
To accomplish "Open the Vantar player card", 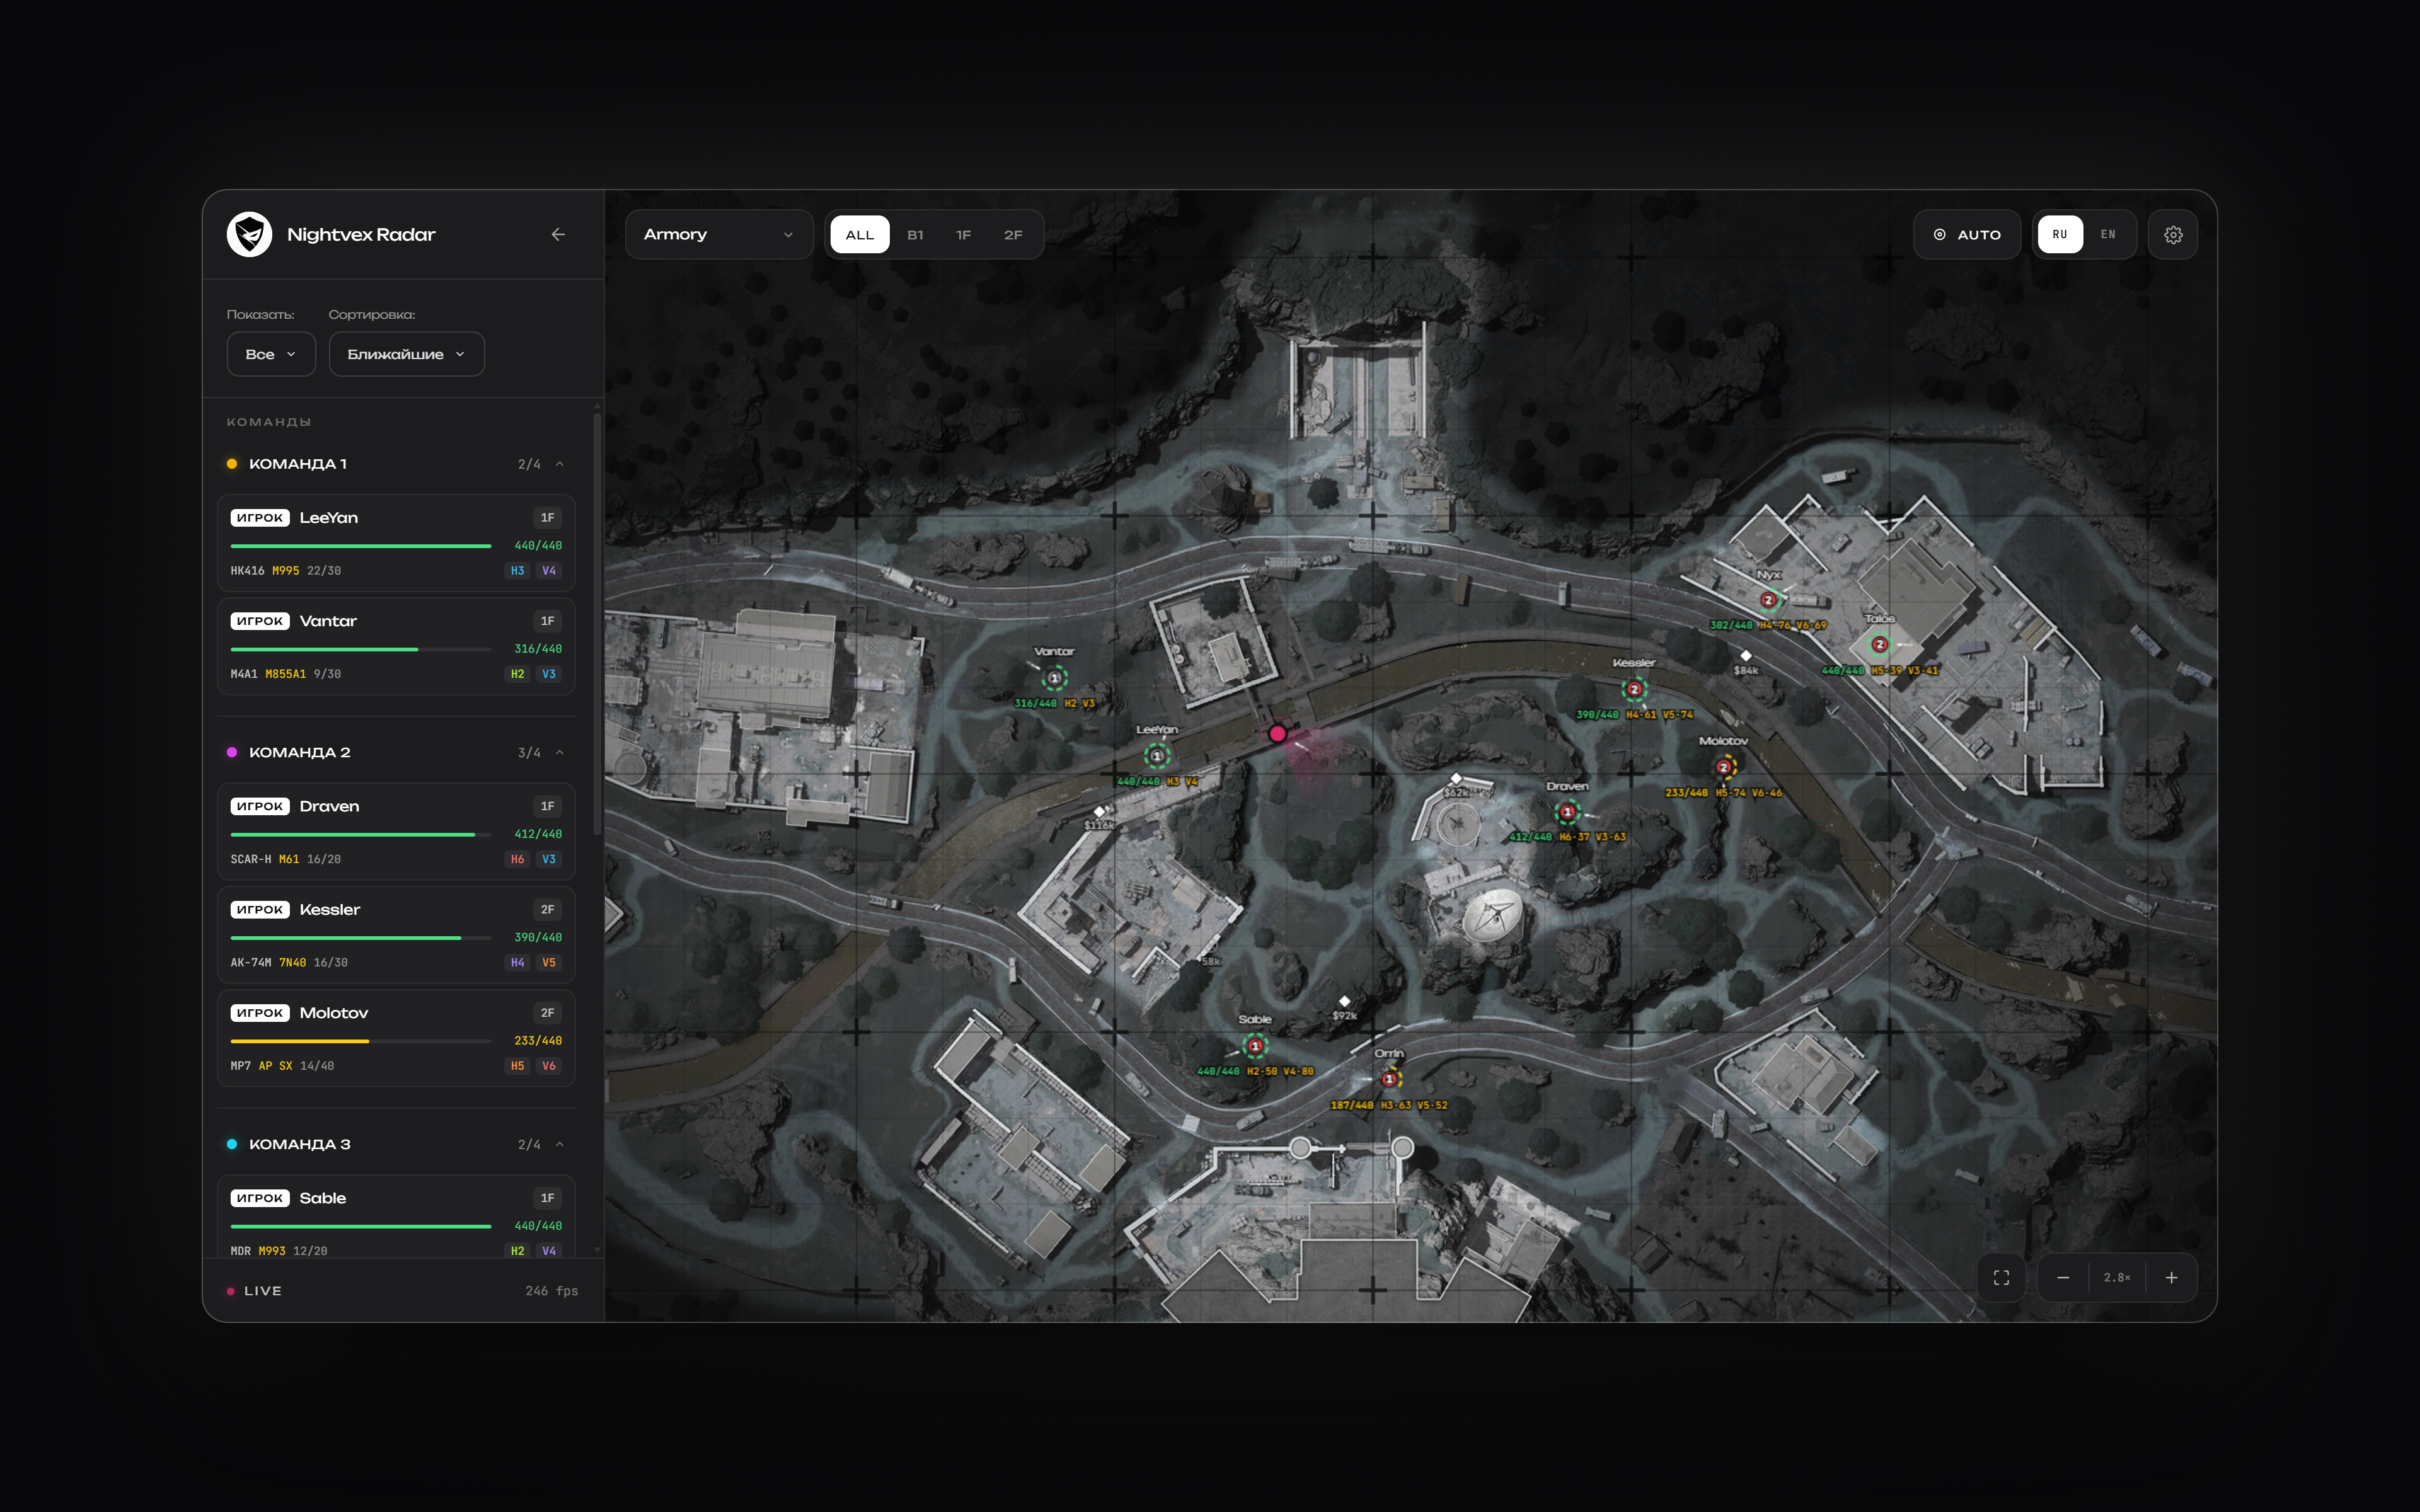I will (x=396, y=646).
